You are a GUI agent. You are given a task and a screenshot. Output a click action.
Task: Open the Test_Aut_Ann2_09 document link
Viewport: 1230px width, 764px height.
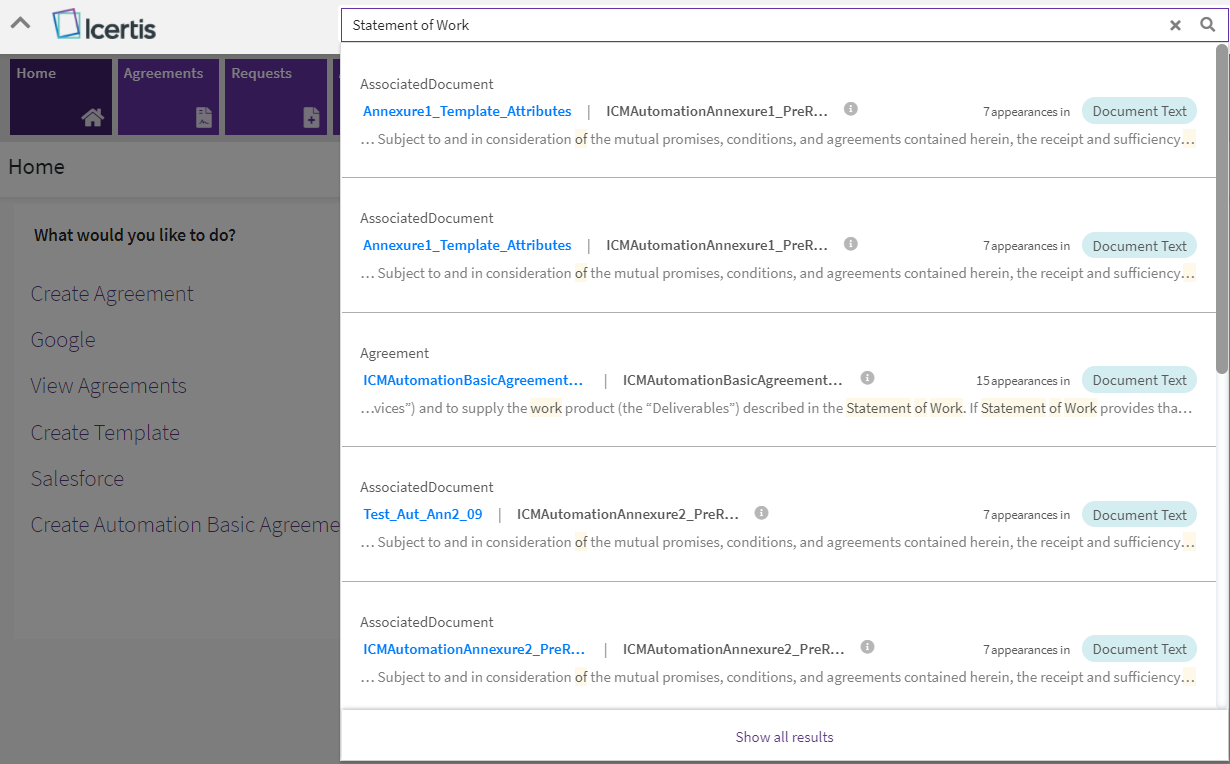pyautogui.click(x=423, y=514)
